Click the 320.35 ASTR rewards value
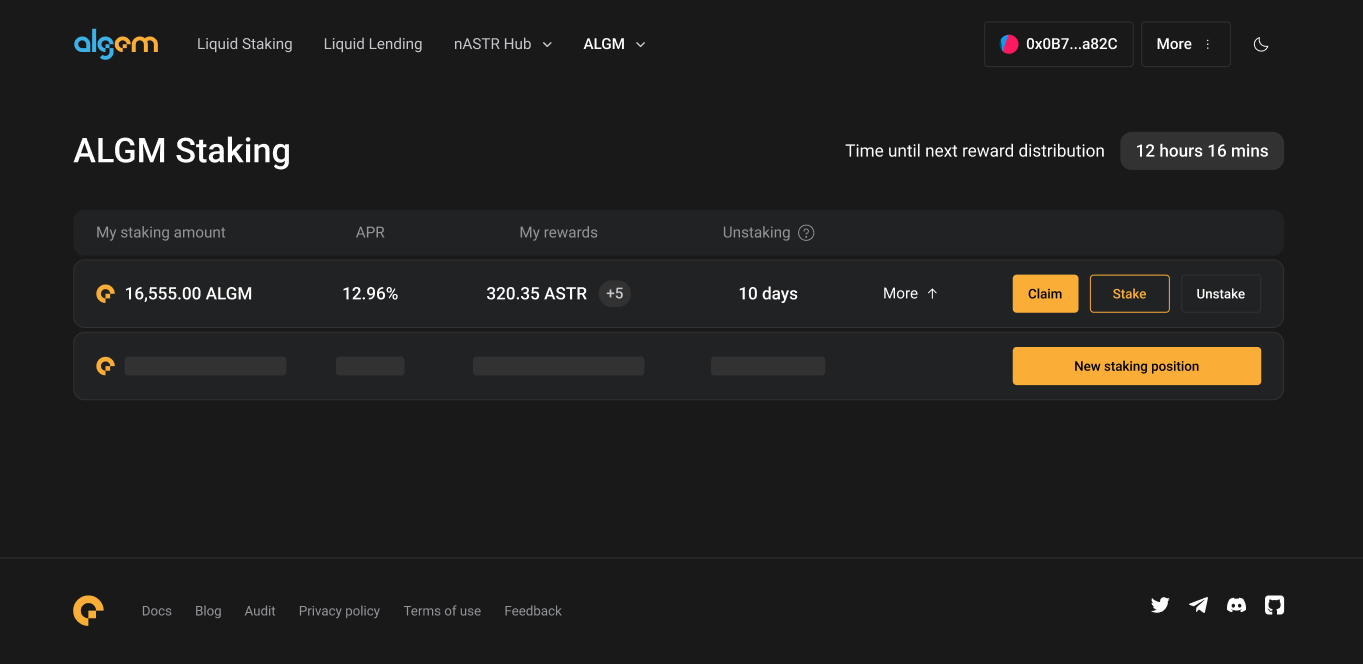The height and width of the screenshot is (664, 1363). click(536, 294)
